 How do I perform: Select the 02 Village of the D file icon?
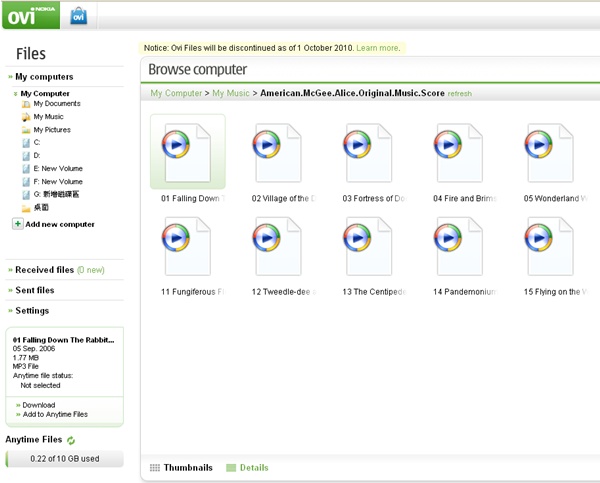pyautogui.click(x=278, y=152)
